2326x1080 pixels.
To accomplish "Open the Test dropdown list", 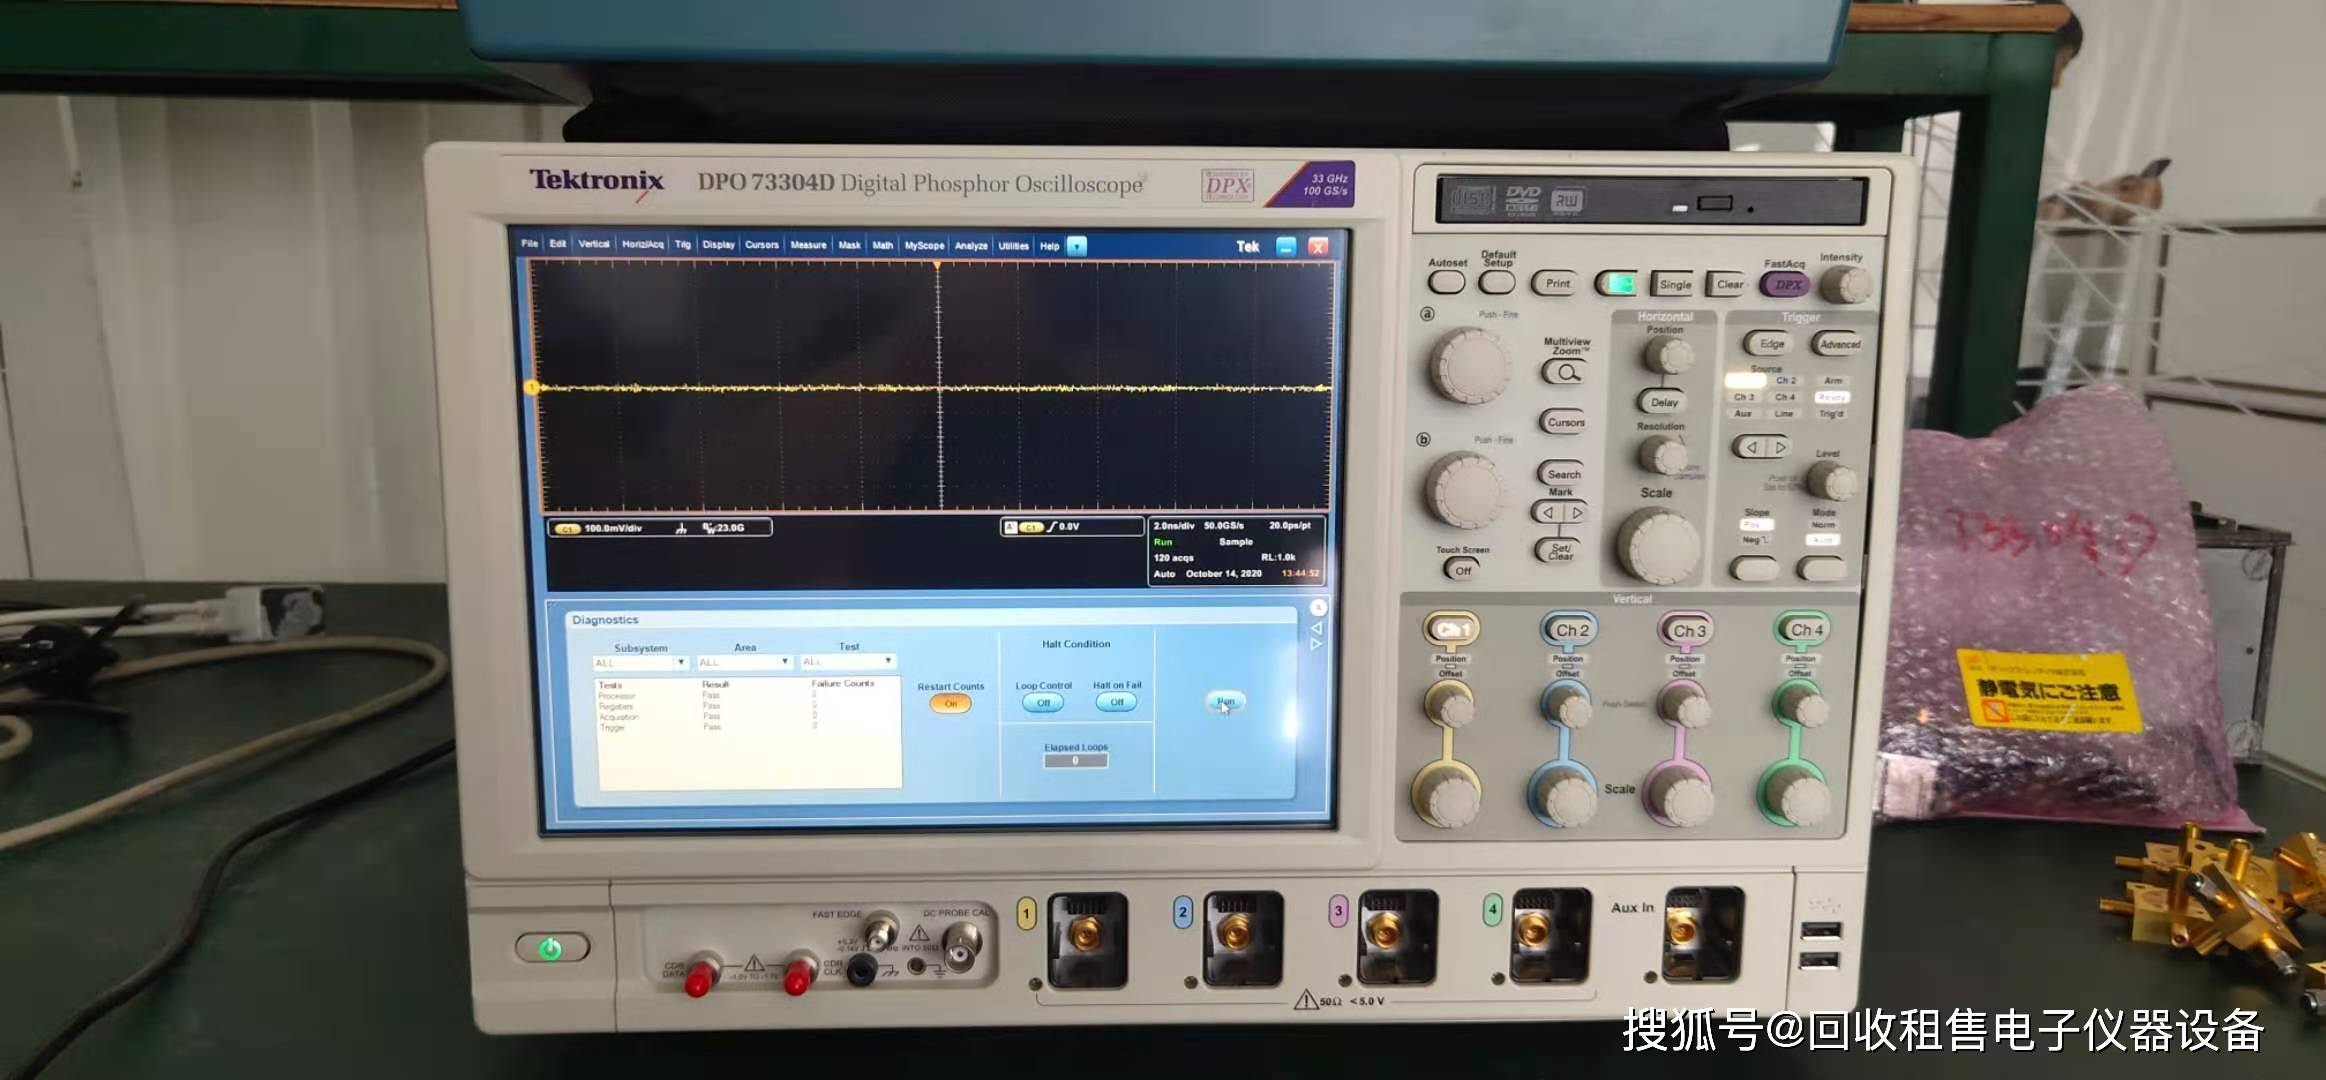I will tap(888, 661).
